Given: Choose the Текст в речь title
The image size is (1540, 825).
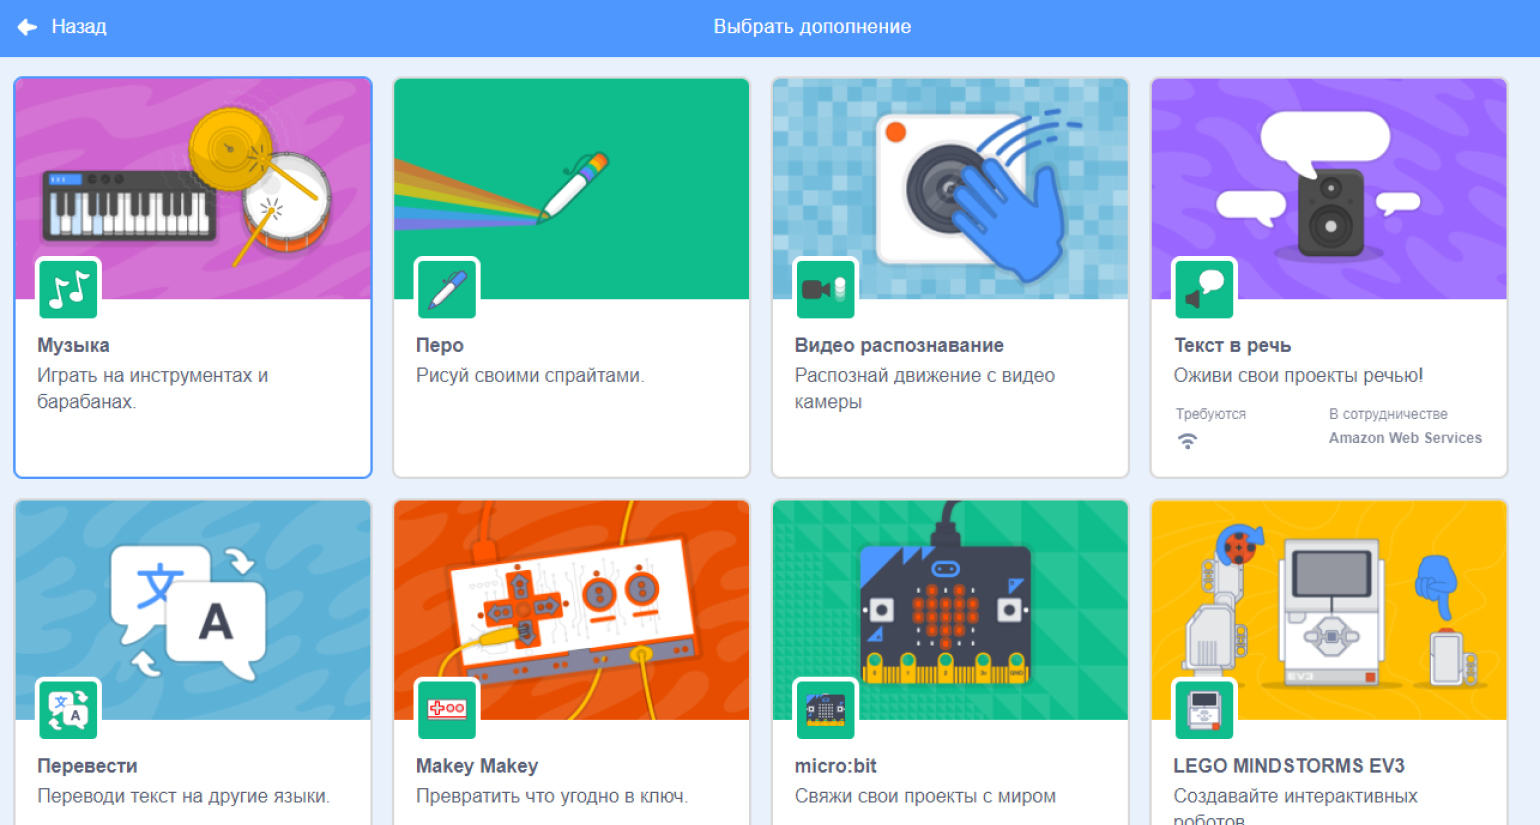Looking at the screenshot, I should click(x=1232, y=345).
